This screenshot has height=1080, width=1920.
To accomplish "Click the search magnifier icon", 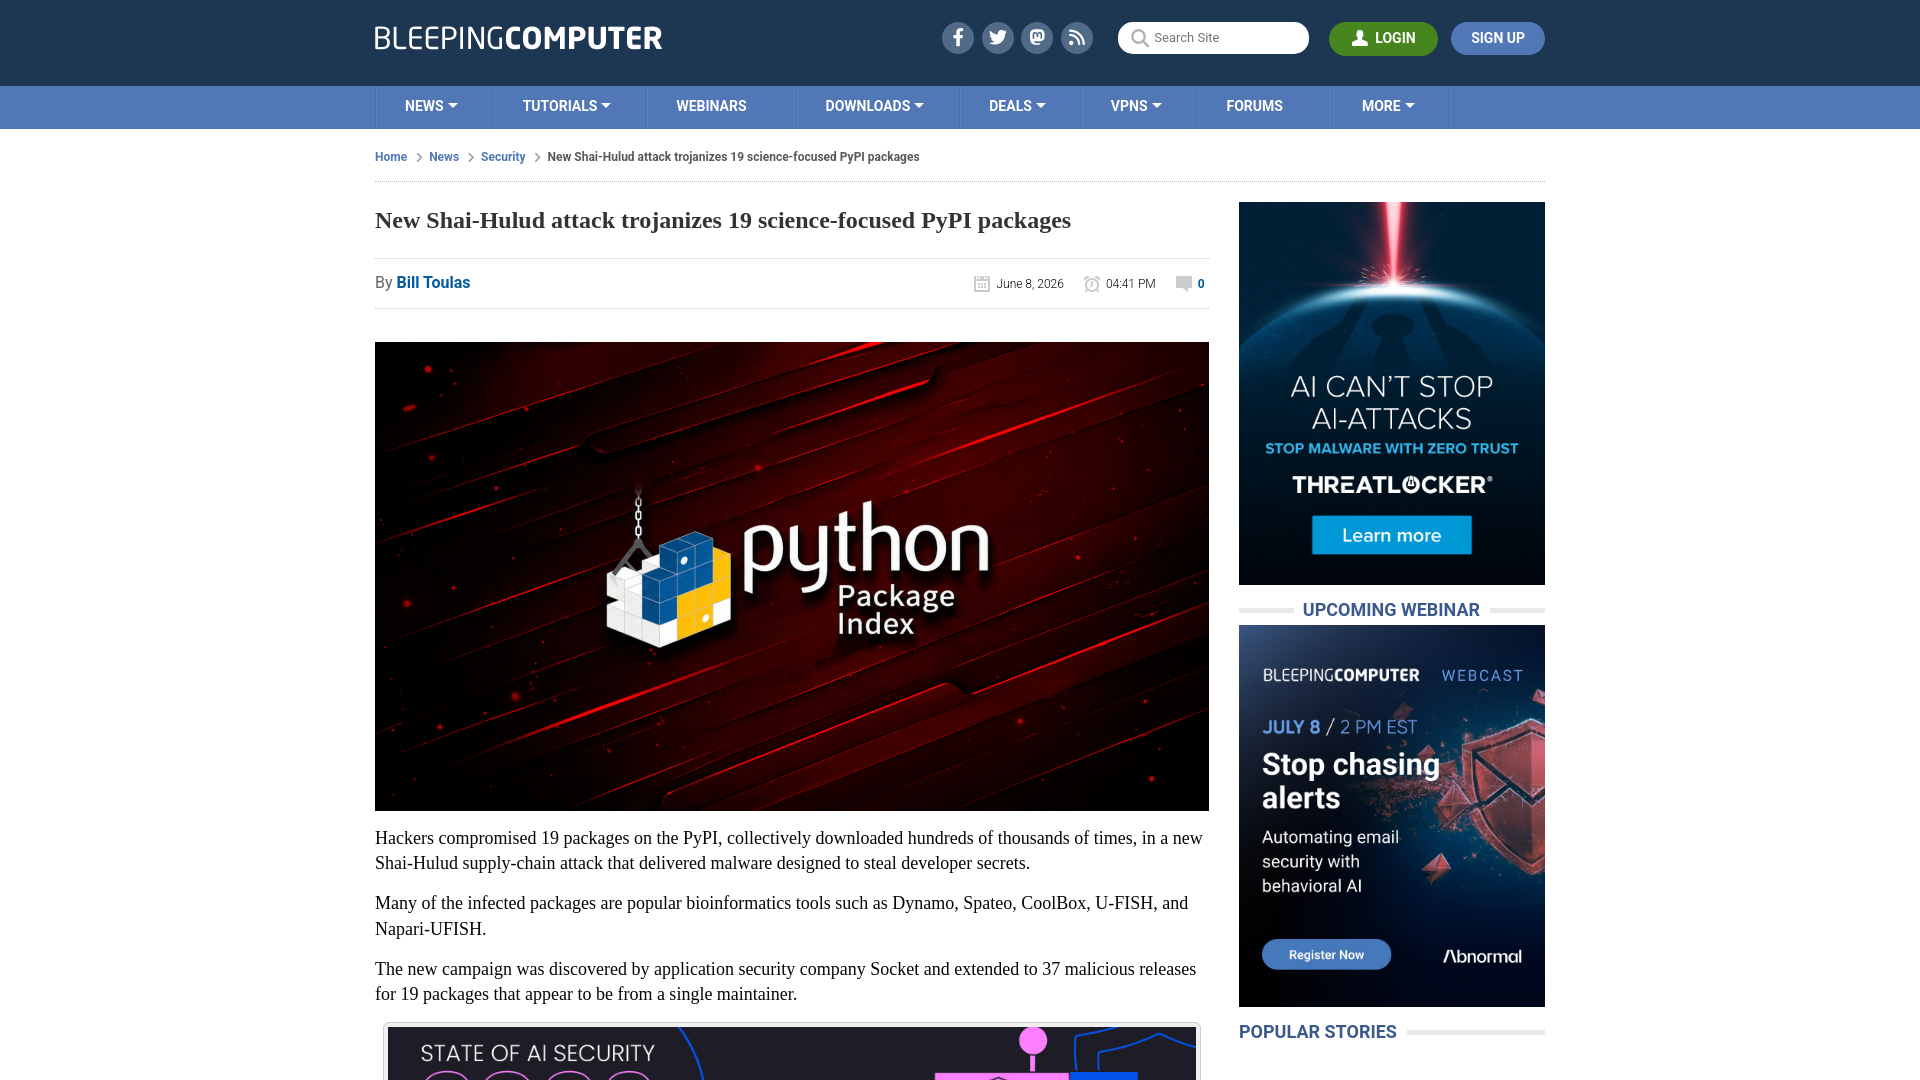I will click(1139, 38).
